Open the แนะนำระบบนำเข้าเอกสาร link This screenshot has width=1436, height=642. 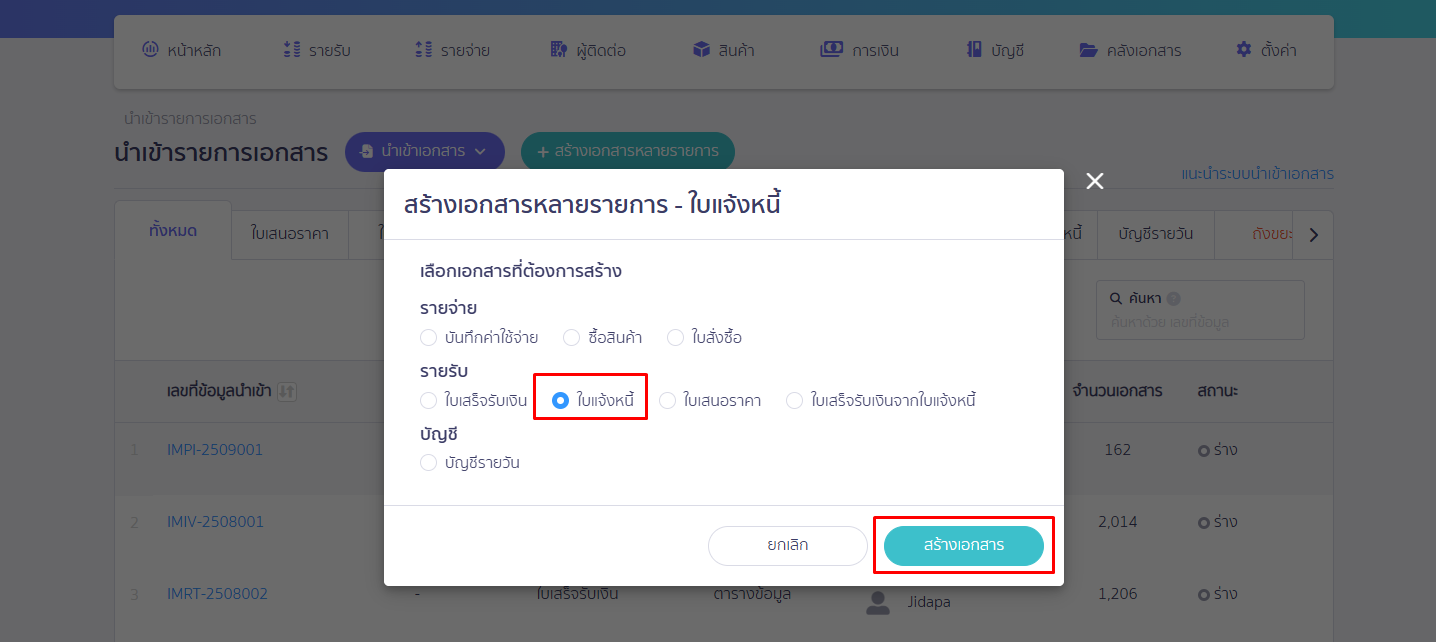pos(1257,174)
